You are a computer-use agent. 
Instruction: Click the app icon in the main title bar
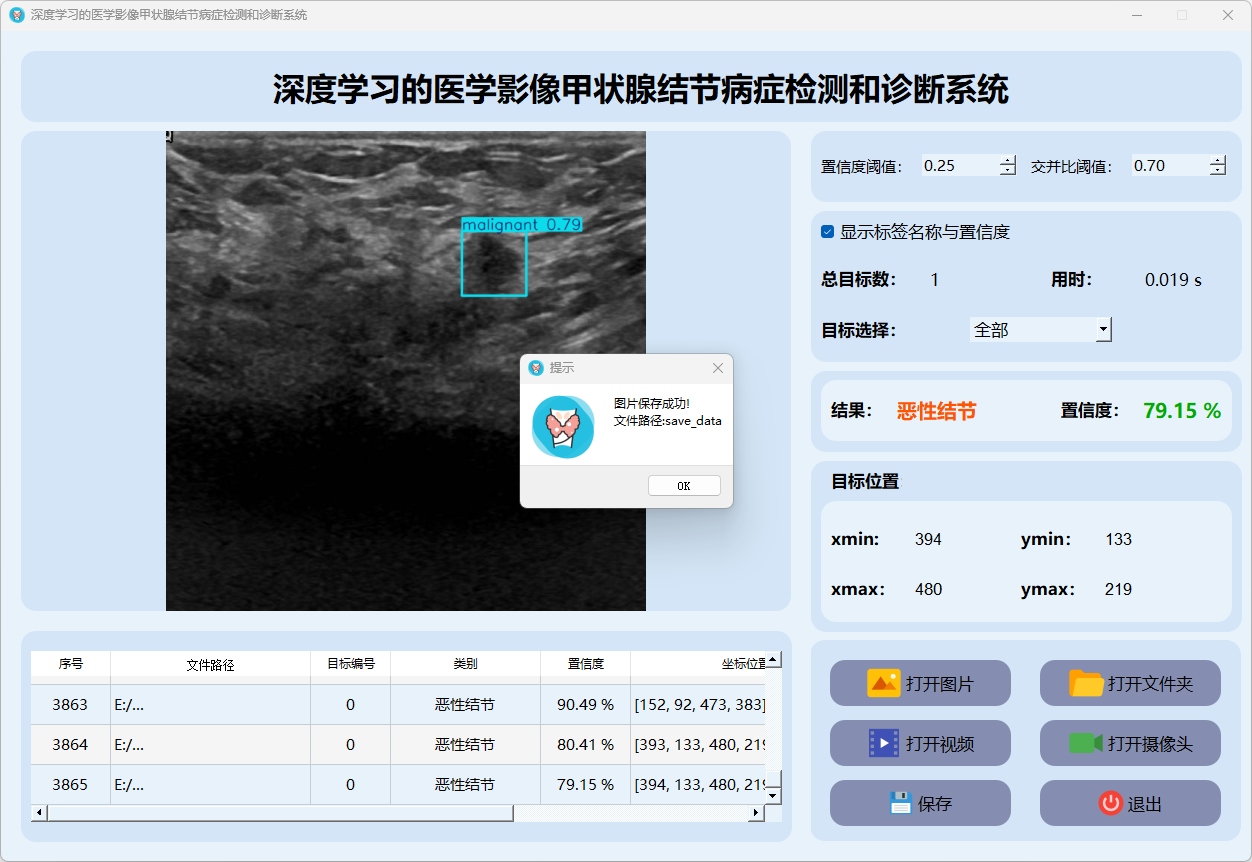tap(16, 15)
